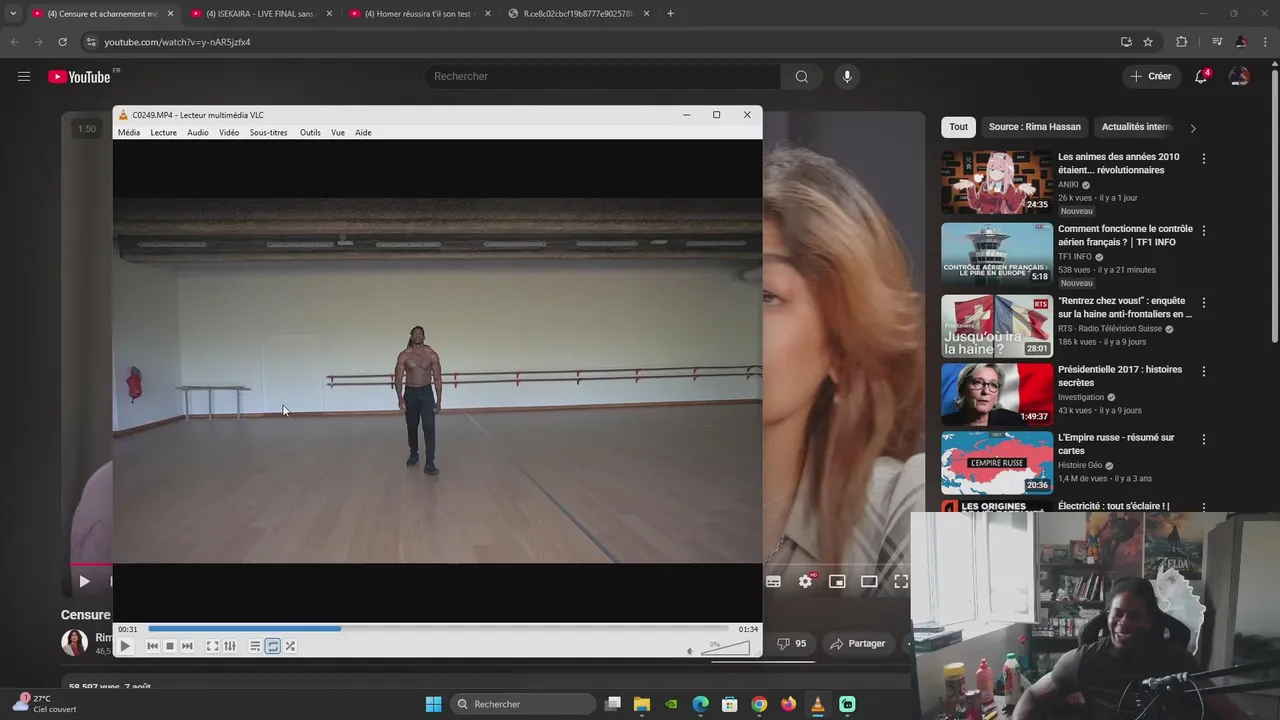Open VLC Vue menu

click(338, 133)
